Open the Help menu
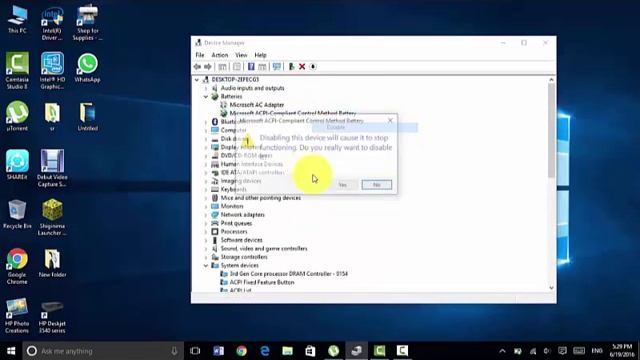 (260, 55)
